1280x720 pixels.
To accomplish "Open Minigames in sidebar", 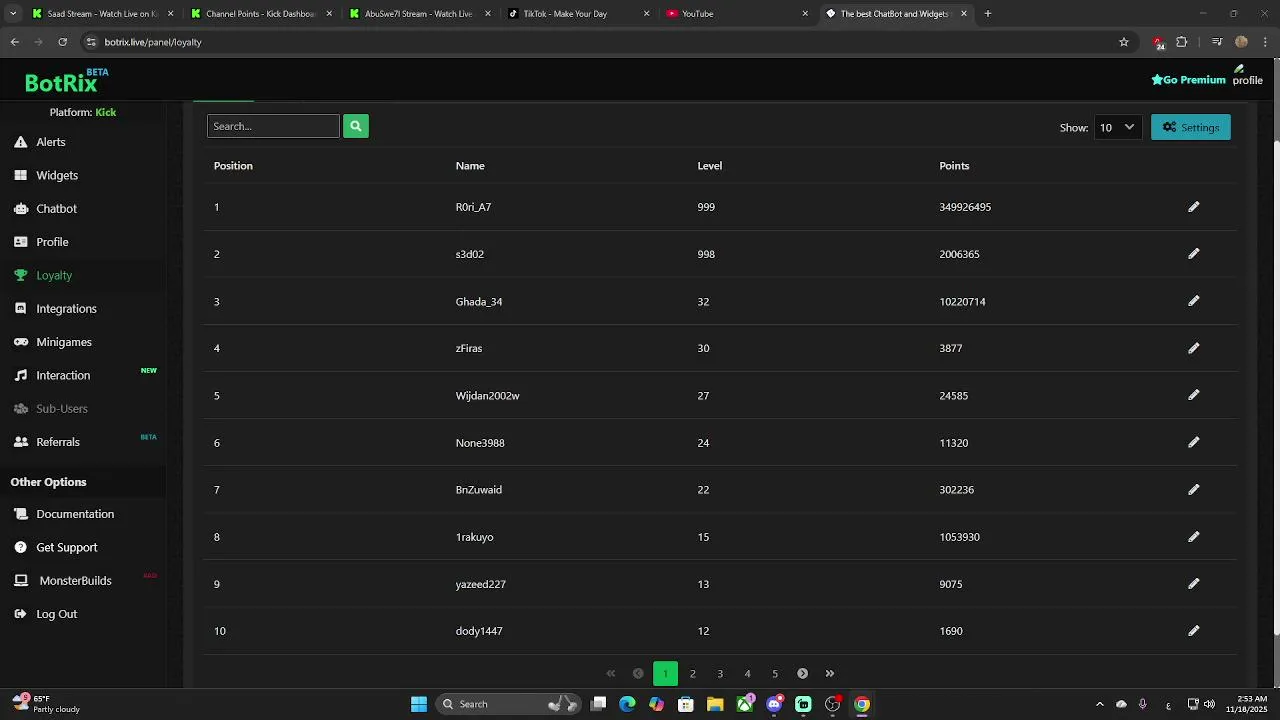I will click(x=64, y=342).
